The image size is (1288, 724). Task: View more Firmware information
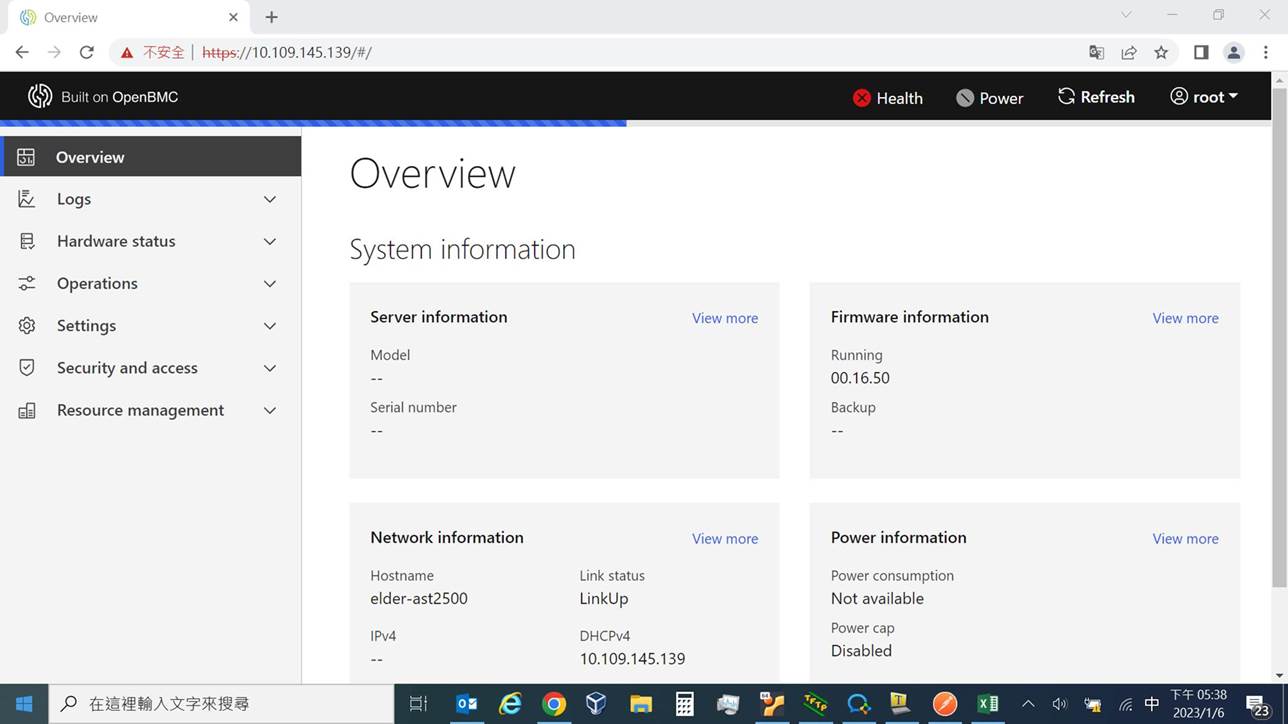tap(1185, 318)
